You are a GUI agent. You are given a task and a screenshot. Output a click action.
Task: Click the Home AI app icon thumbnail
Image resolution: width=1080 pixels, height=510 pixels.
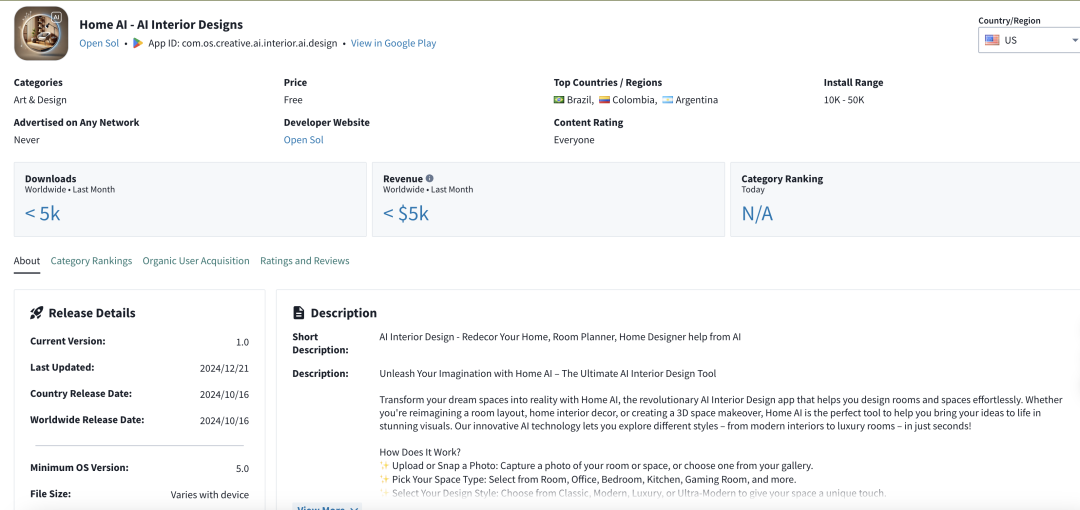(41, 34)
